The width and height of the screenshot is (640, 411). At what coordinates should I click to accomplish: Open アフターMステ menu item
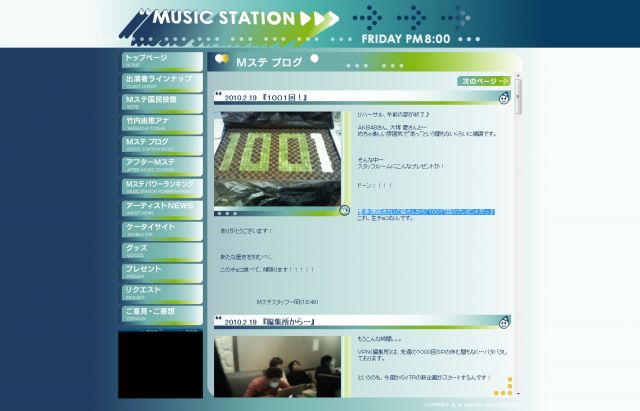point(162,166)
